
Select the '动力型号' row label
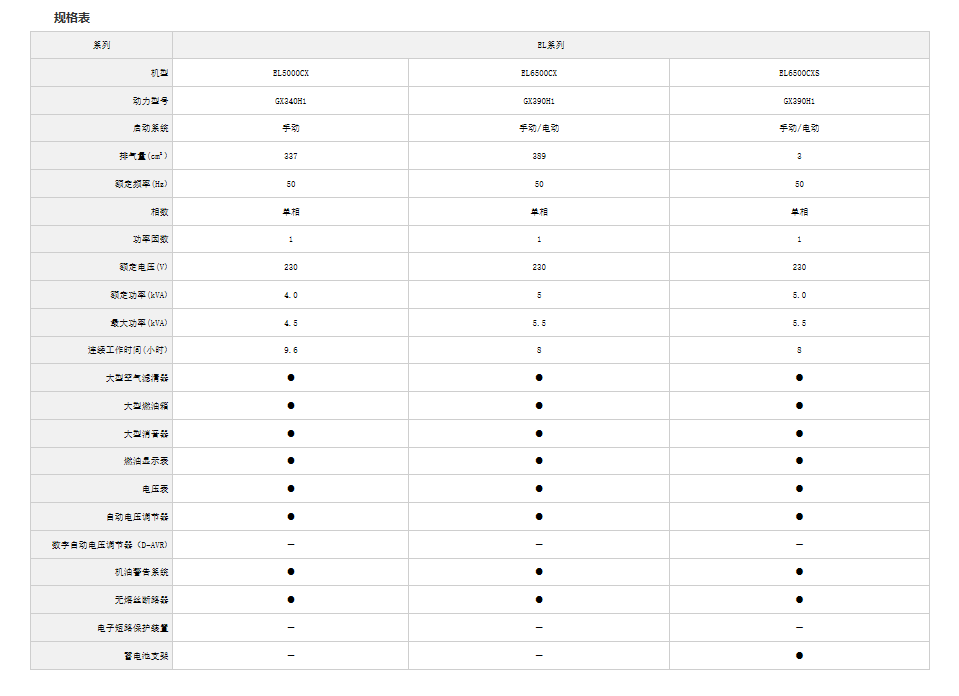(150, 101)
